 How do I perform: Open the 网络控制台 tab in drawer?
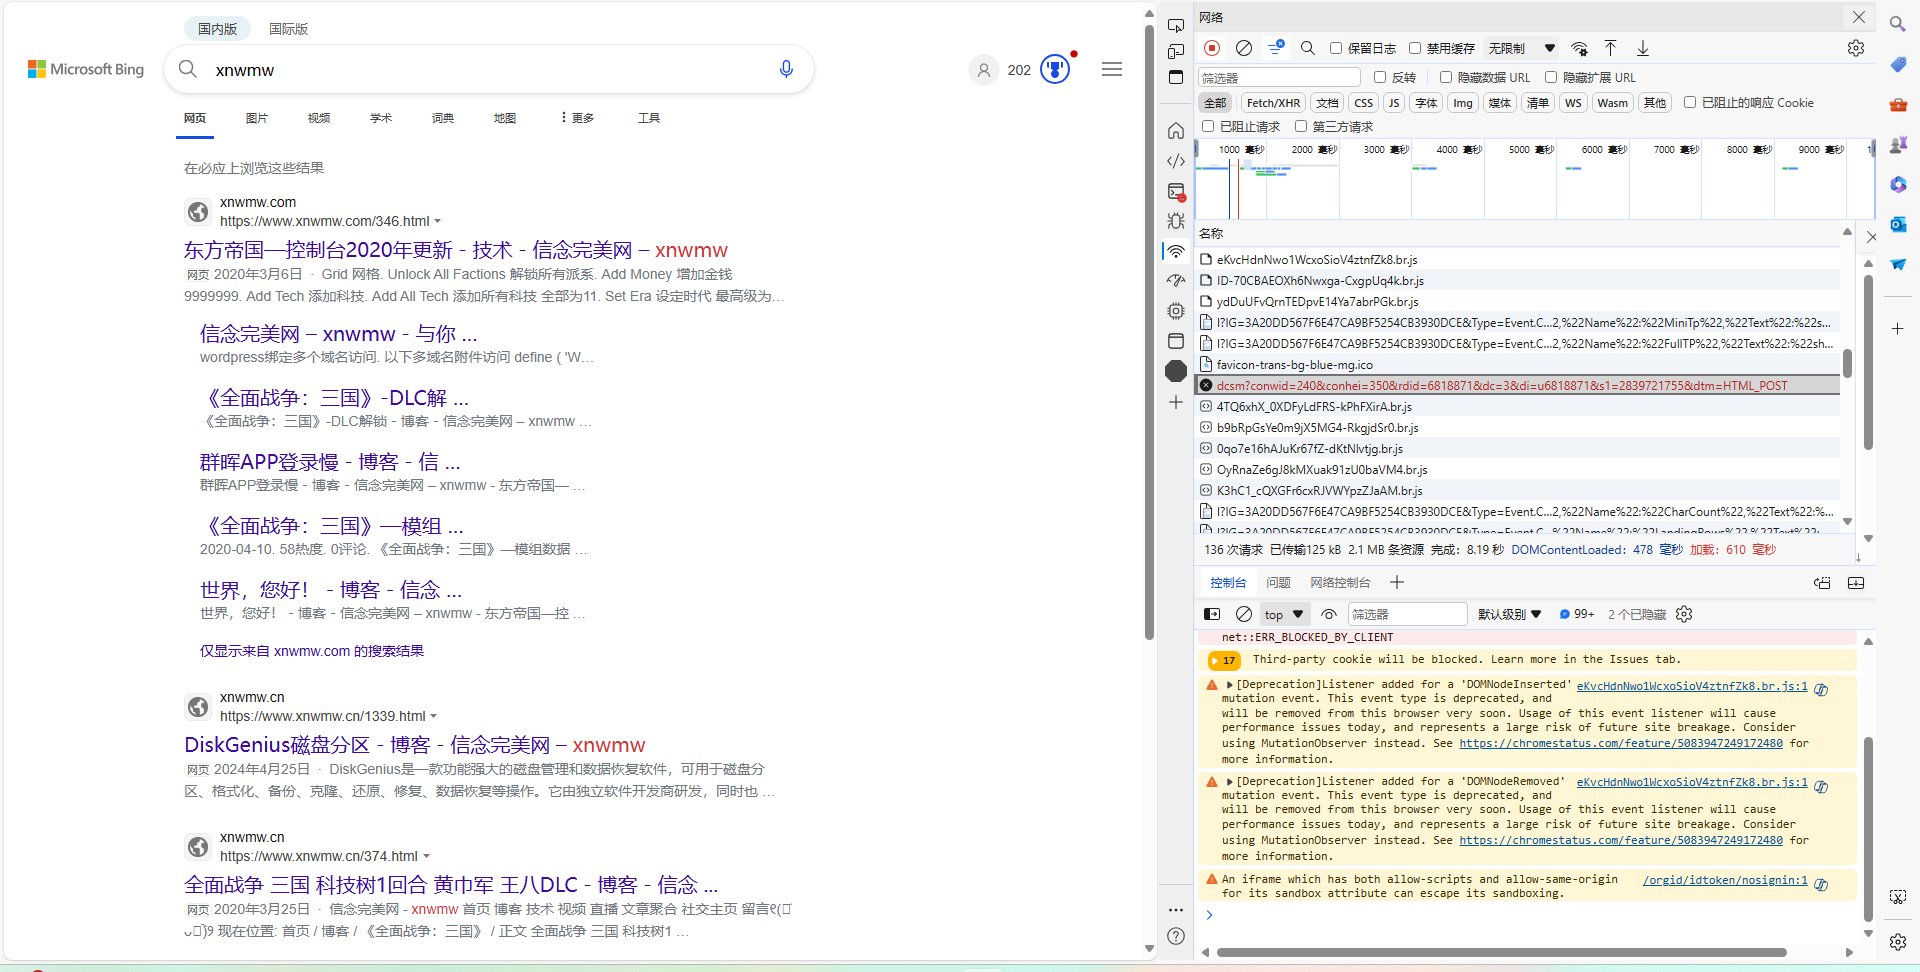point(1340,583)
